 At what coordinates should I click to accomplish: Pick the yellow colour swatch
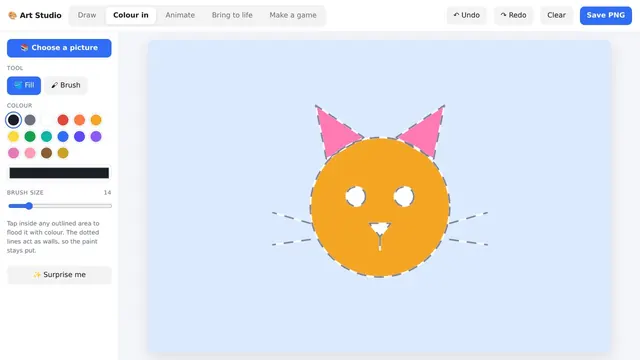[13, 136]
